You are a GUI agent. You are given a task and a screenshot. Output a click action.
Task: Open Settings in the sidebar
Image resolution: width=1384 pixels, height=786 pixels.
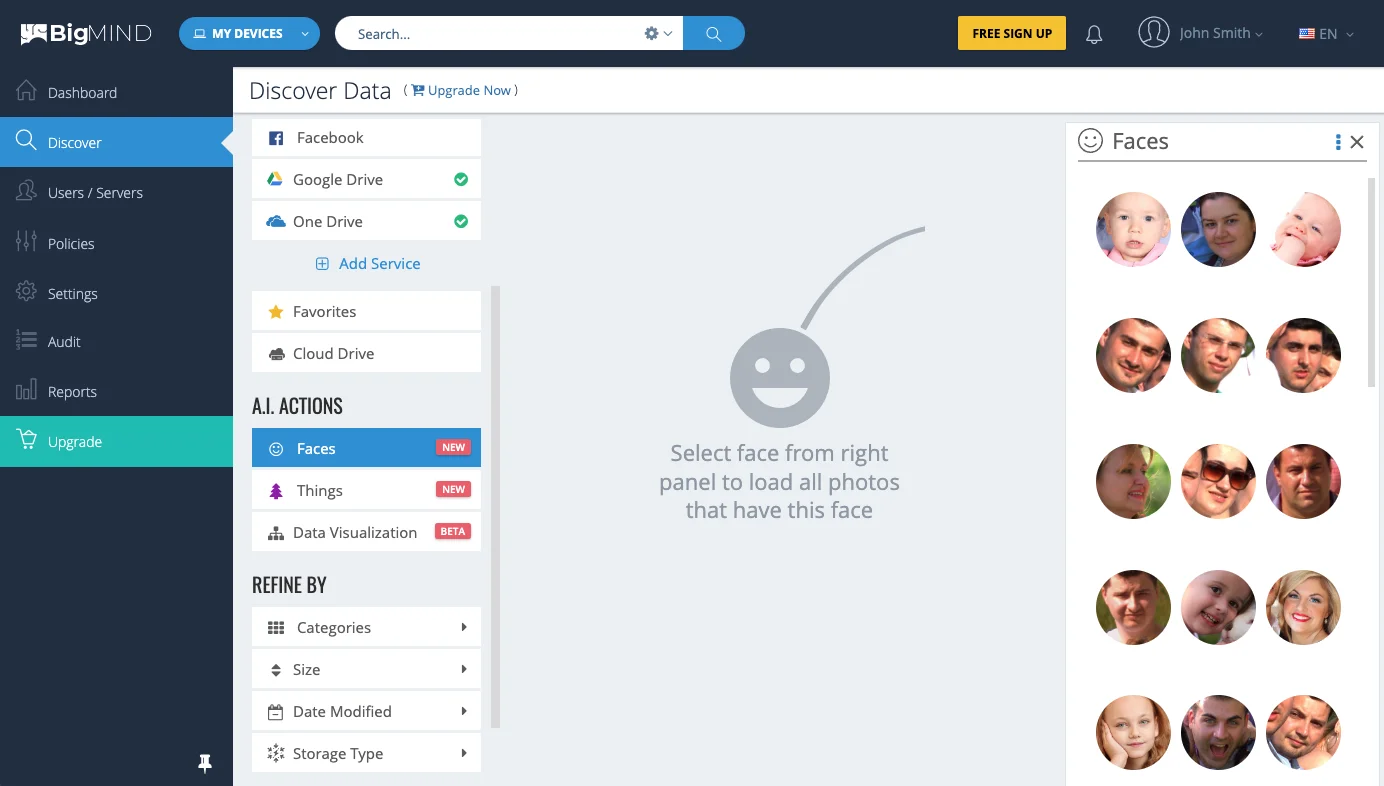[116, 293]
